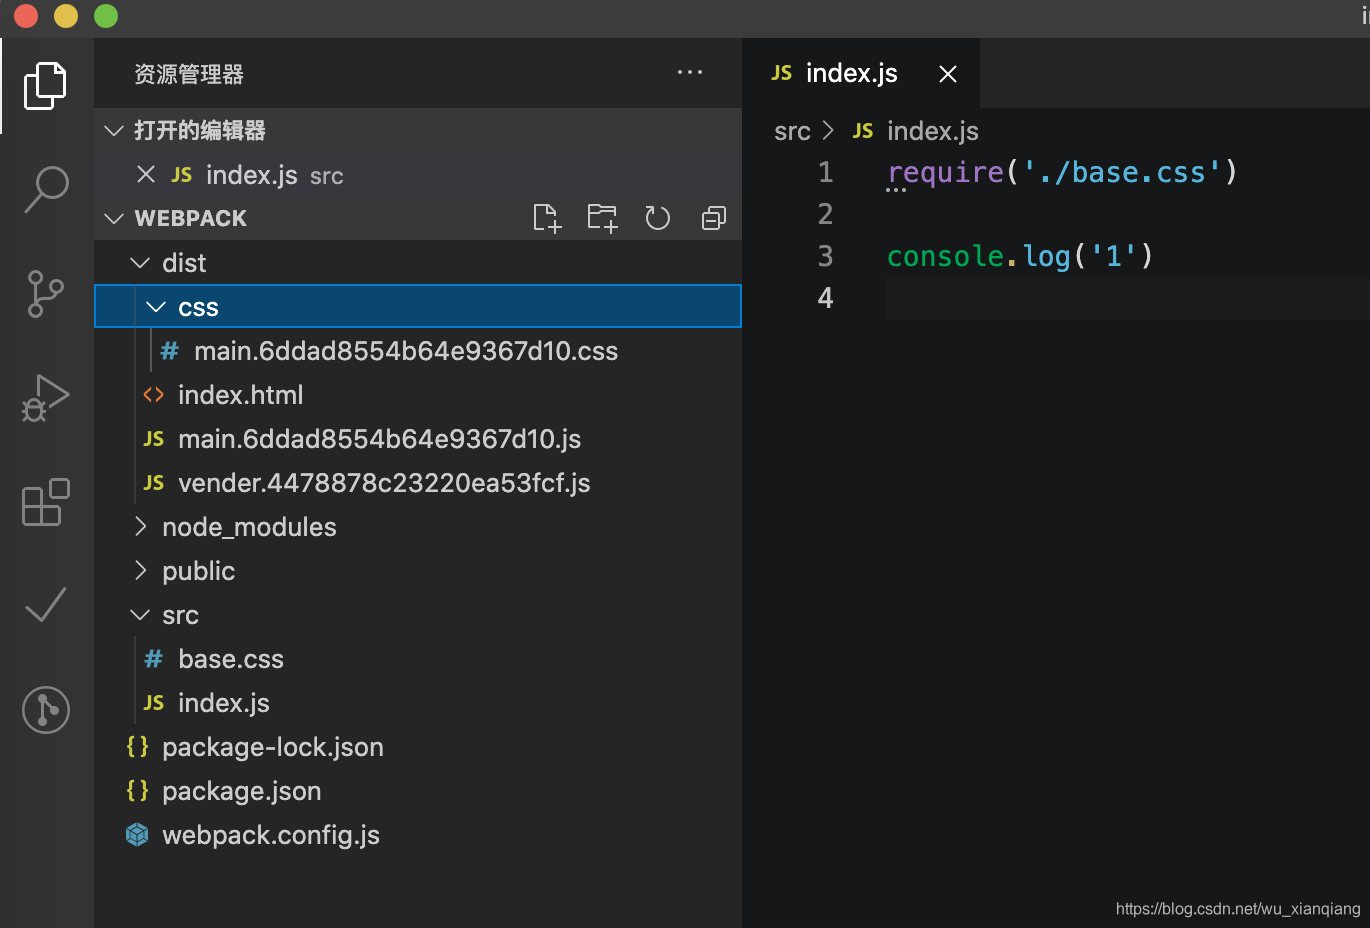Open the explorer more actions menu
Screen dimensions: 1370x928
click(x=690, y=73)
